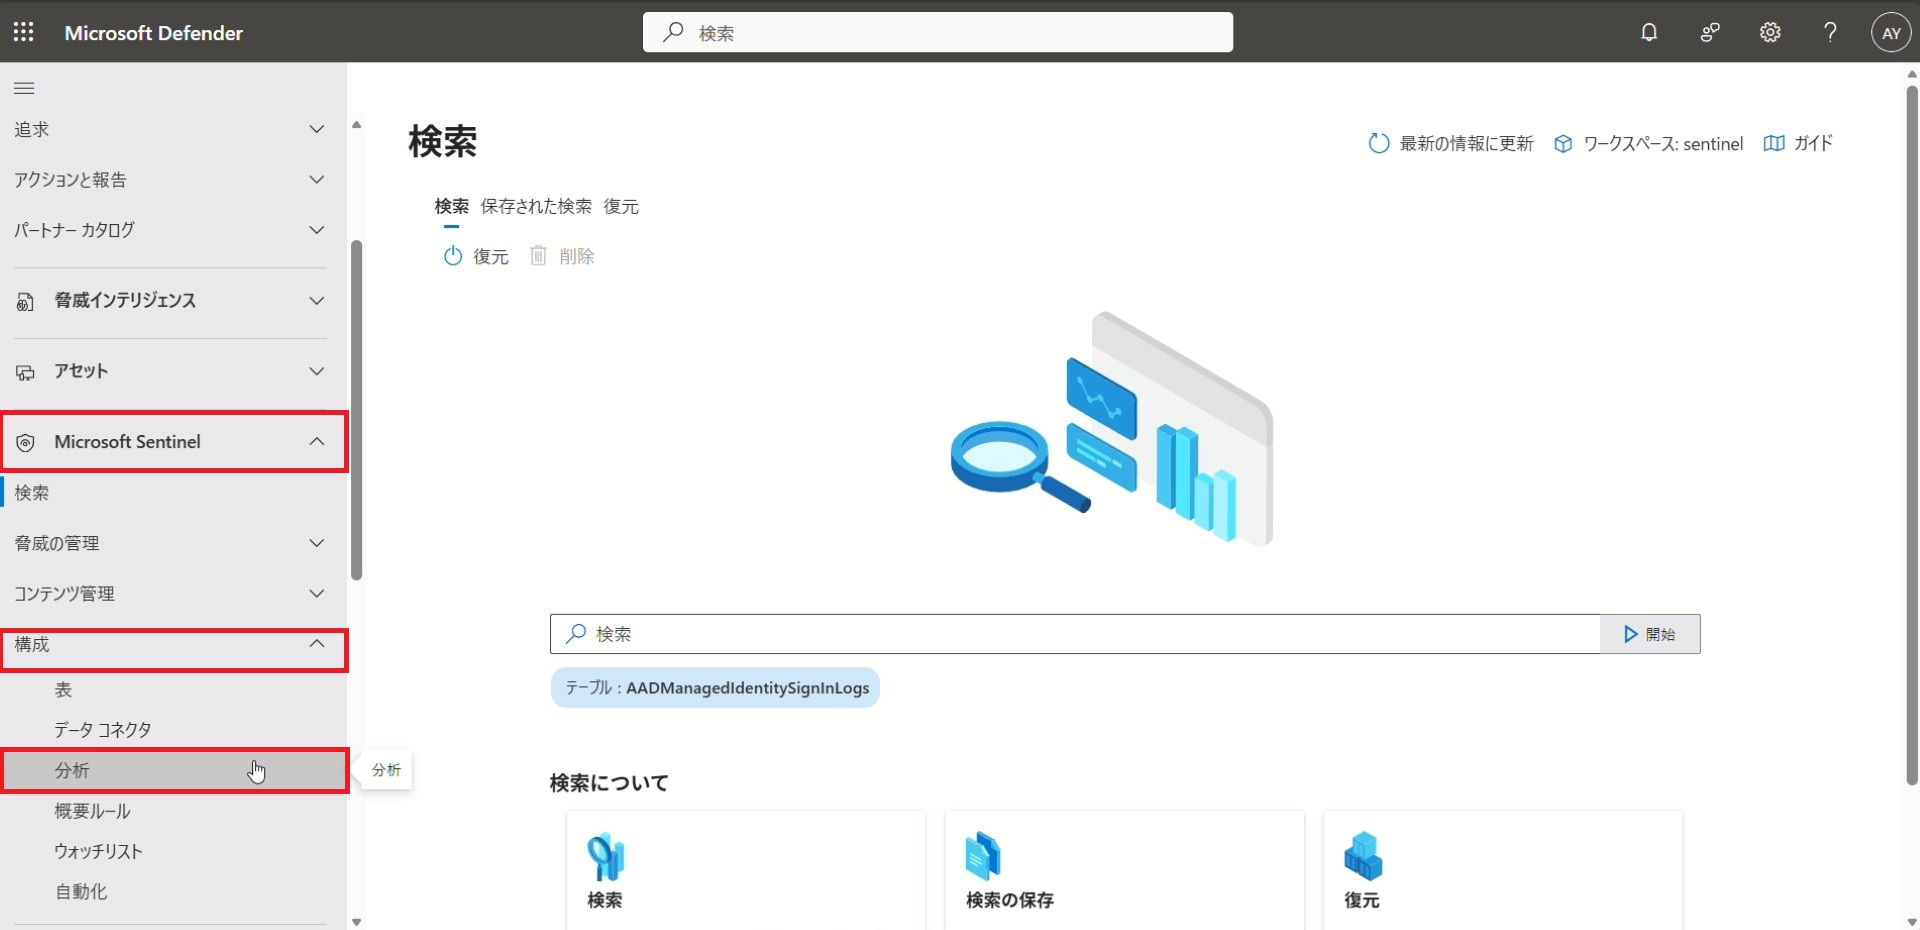Switch to the 復元 tab
The width and height of the screenshot is (1920, 930).
[621, 206]
